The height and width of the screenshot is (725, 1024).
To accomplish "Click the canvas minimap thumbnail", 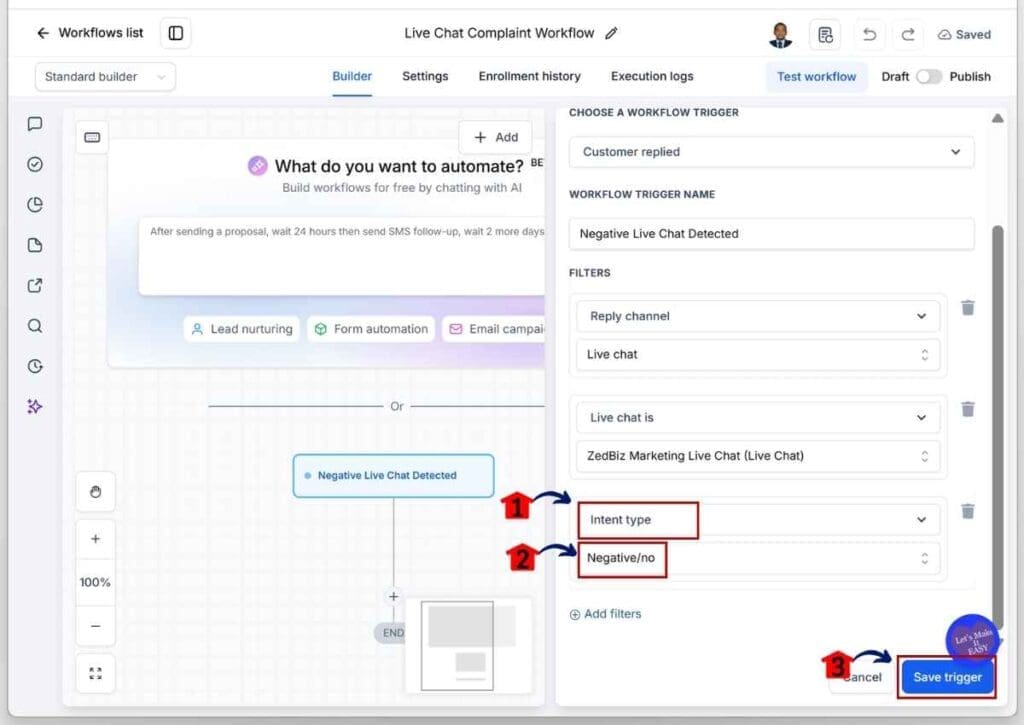I will 469,645.
